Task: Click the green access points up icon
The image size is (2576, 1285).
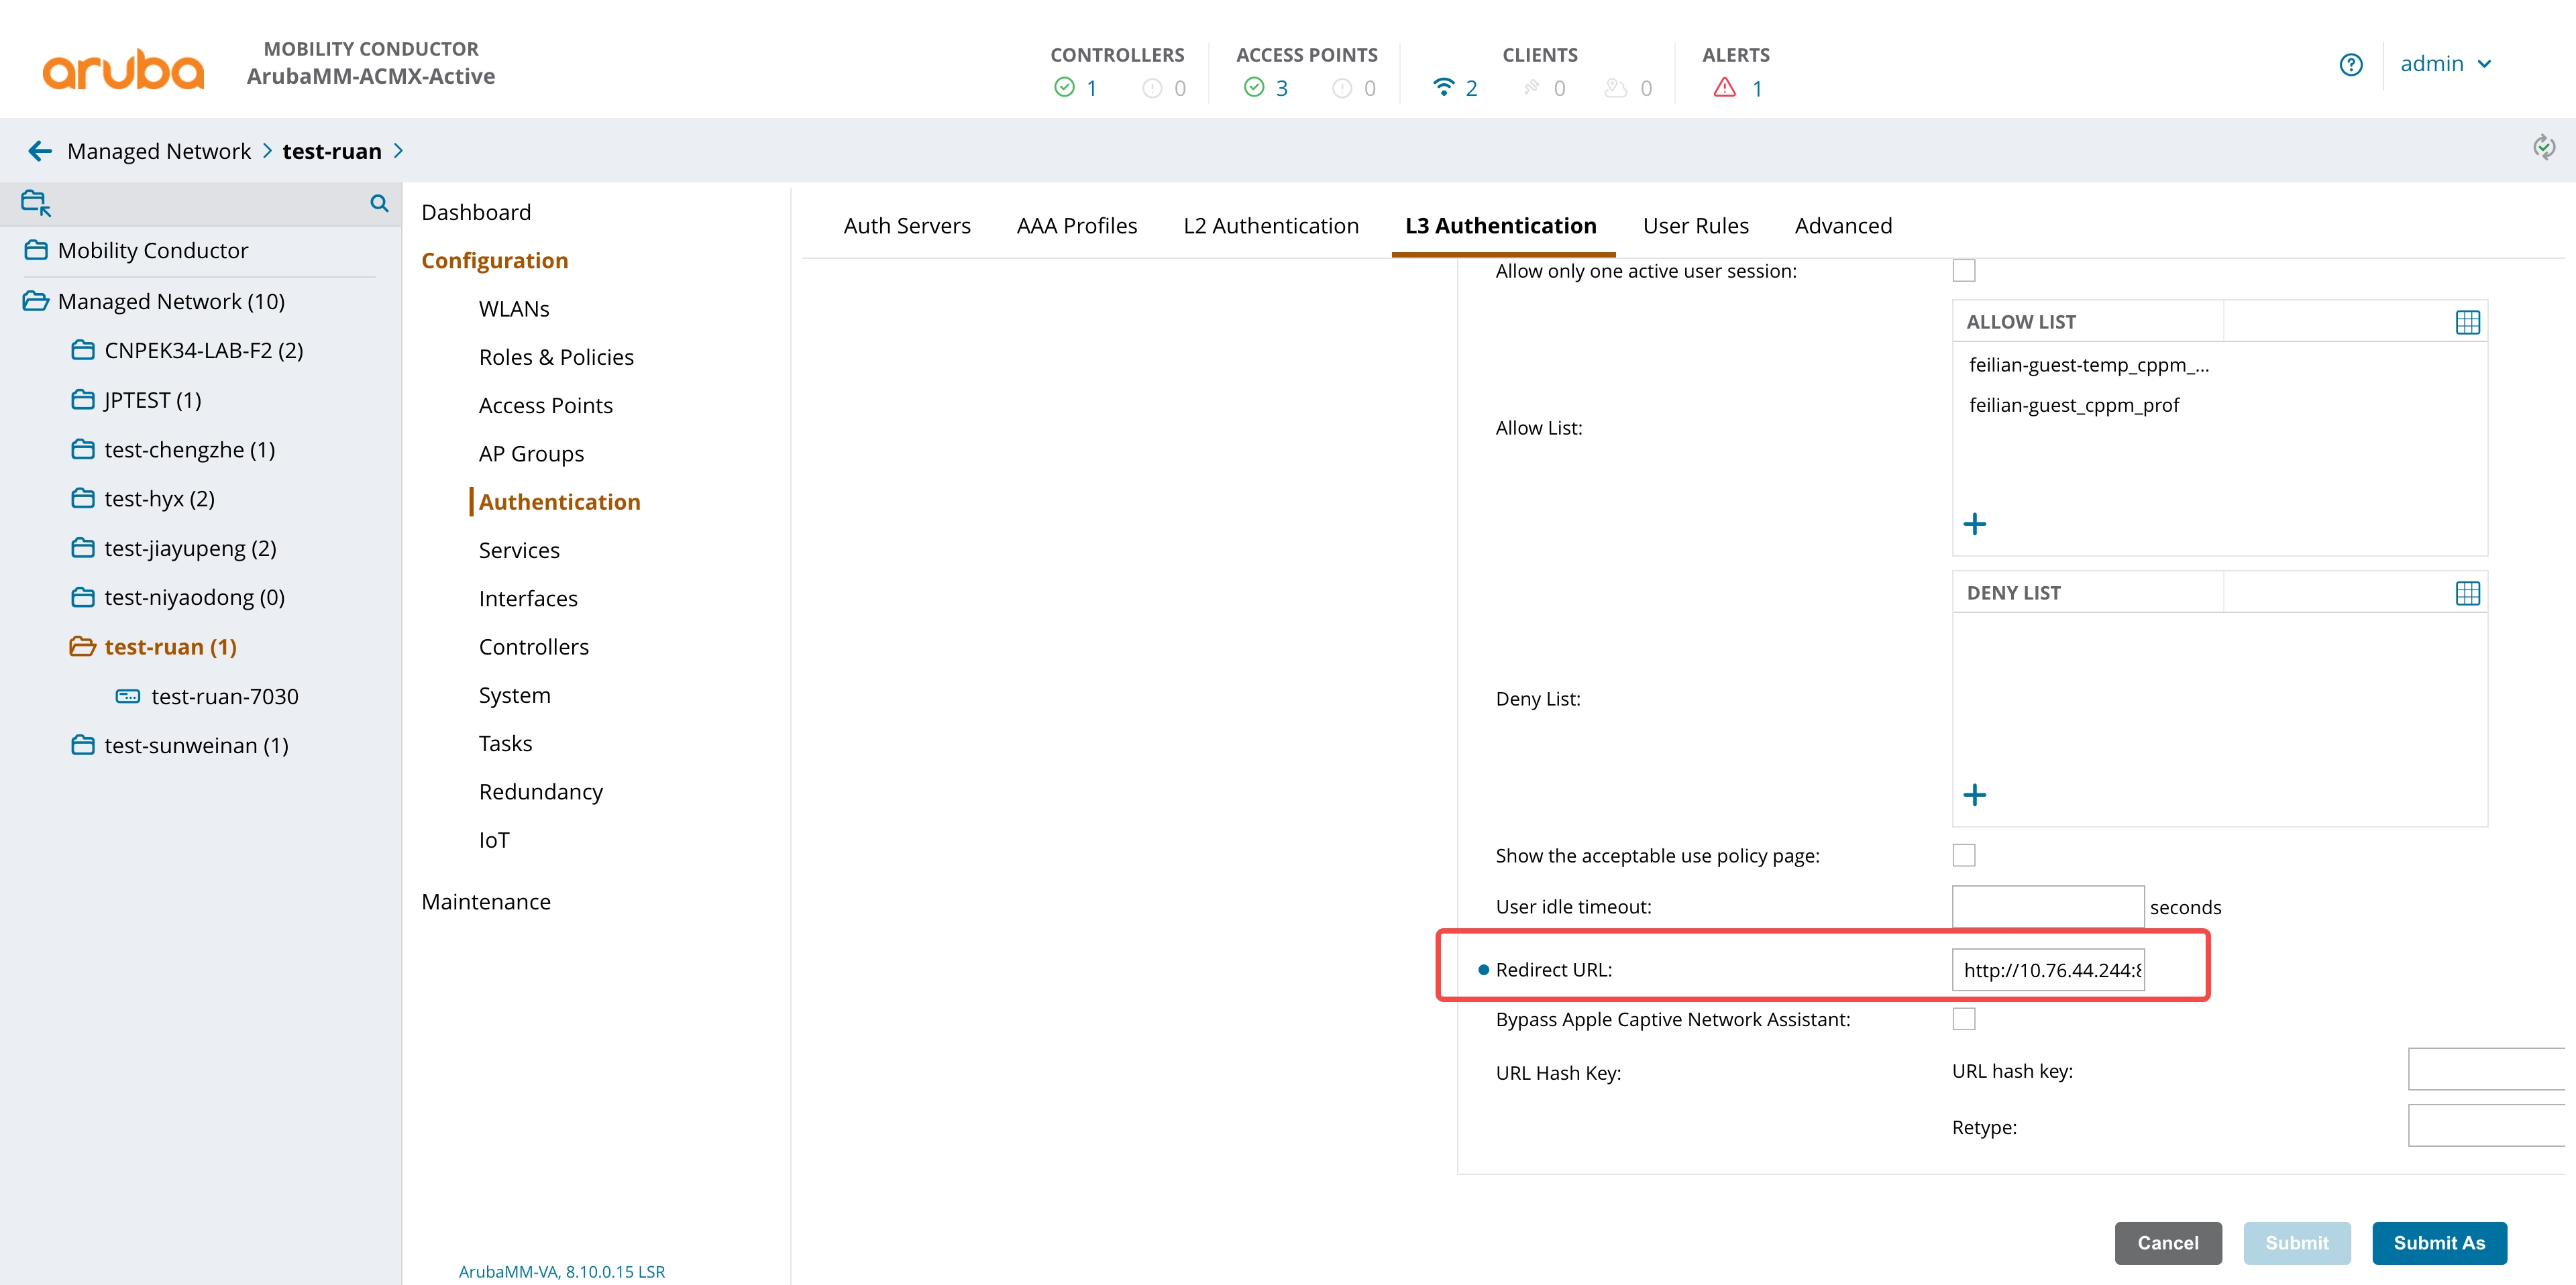Action: click(x=1254, y=88)
